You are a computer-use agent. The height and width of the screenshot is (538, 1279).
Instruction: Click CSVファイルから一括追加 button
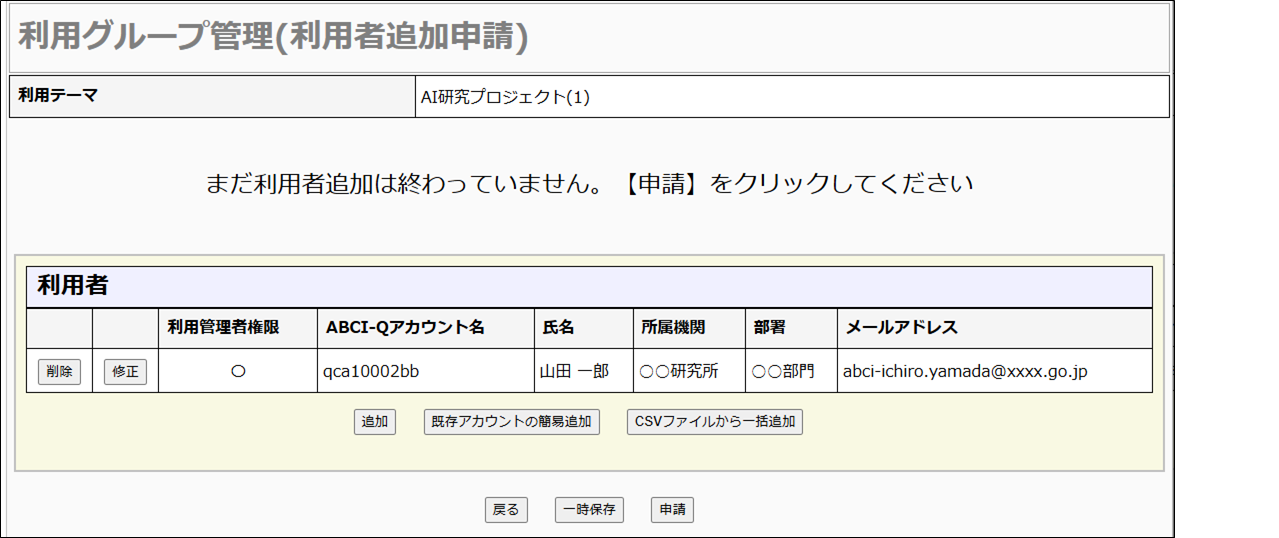tap(715, 422)
